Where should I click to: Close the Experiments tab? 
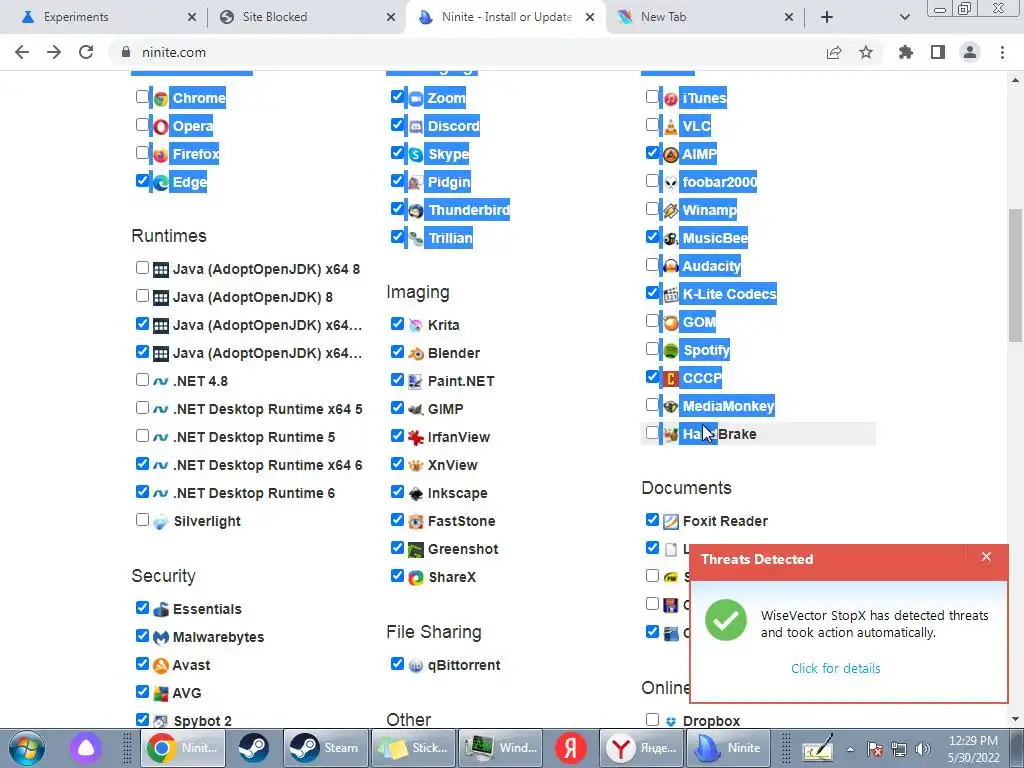[191, 17]
